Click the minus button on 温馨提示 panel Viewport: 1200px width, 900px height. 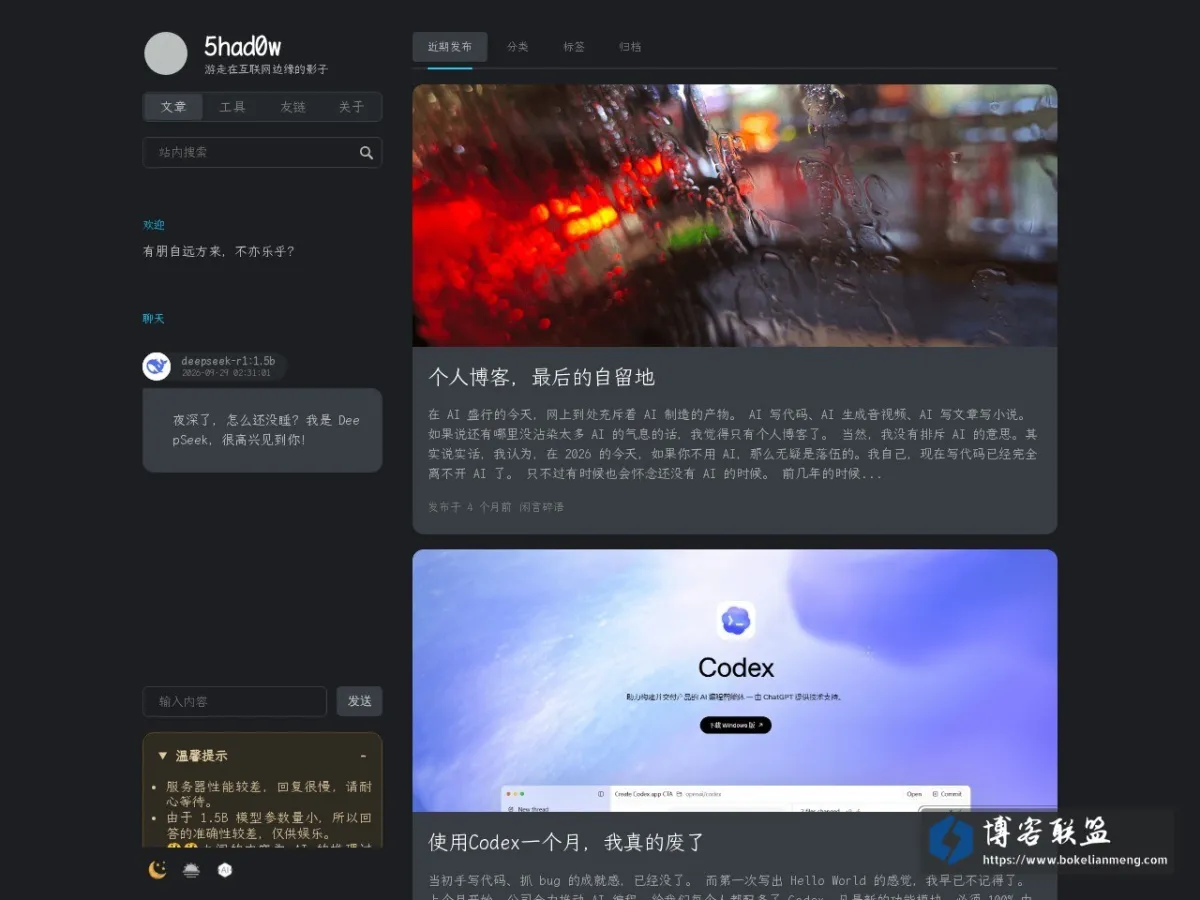[x=363, y=756]
